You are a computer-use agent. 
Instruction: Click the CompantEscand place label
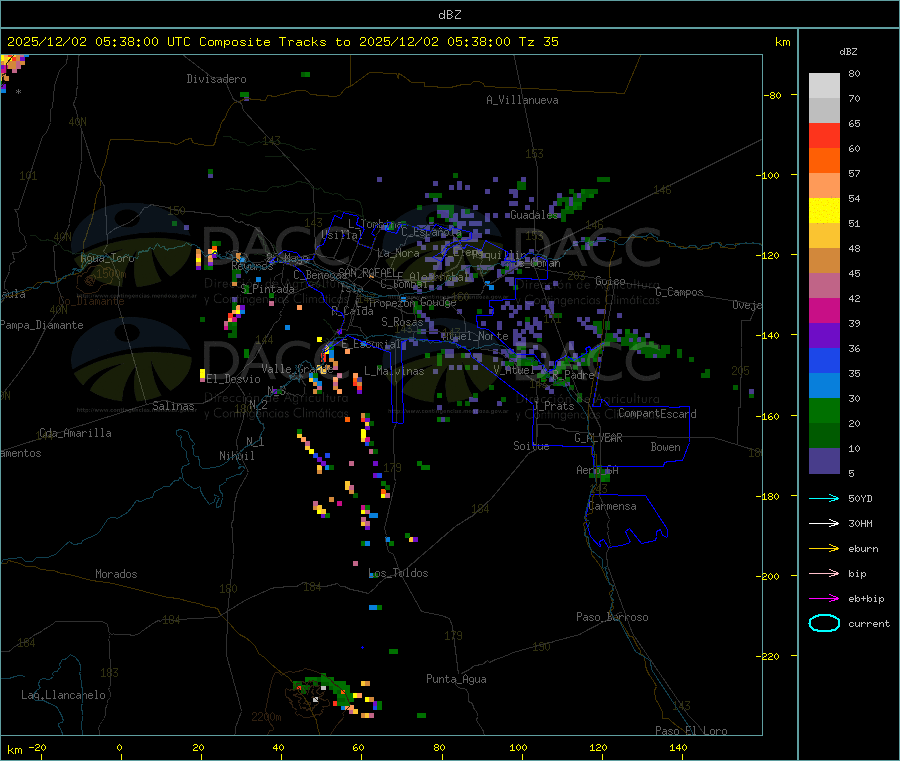[657, 414]
